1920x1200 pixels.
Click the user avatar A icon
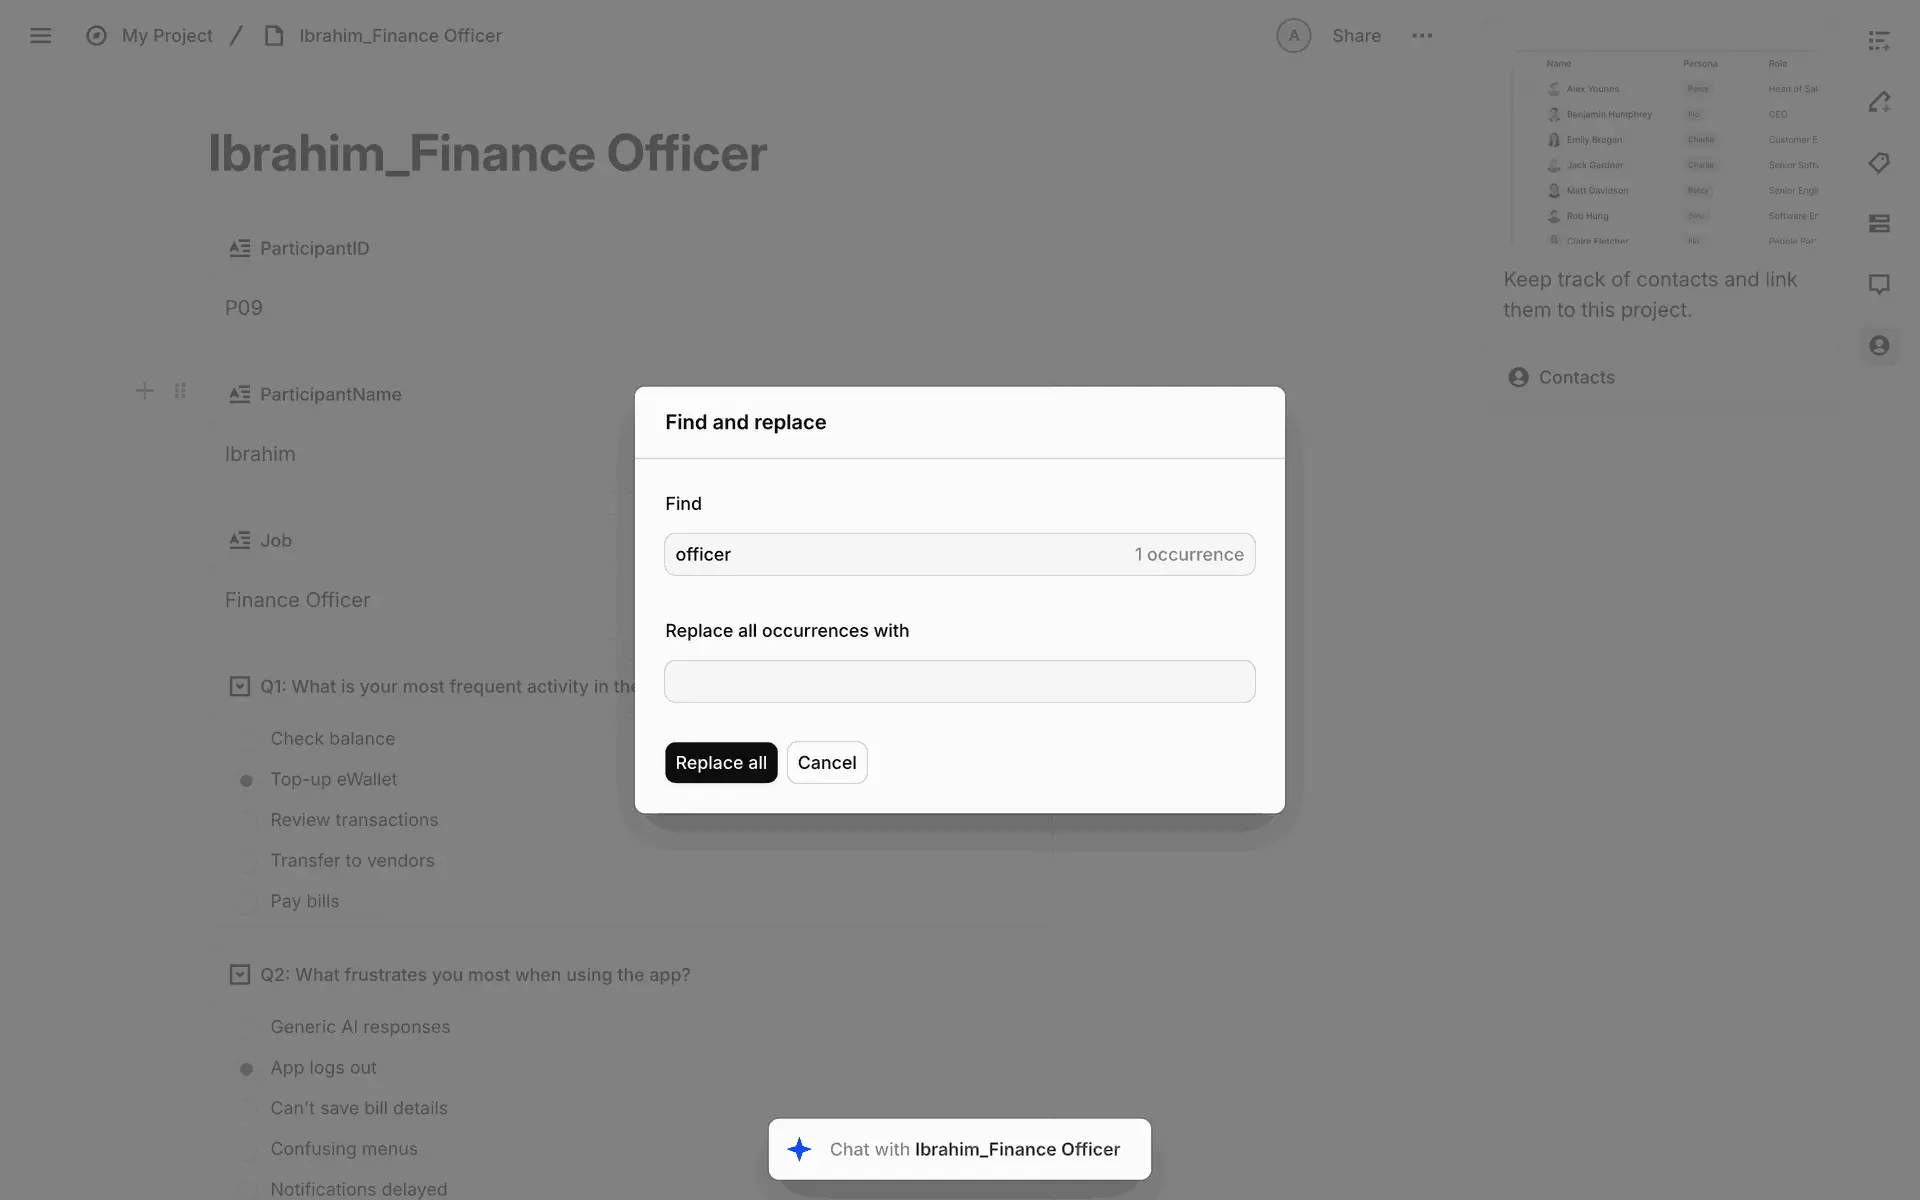point(1293,36)
